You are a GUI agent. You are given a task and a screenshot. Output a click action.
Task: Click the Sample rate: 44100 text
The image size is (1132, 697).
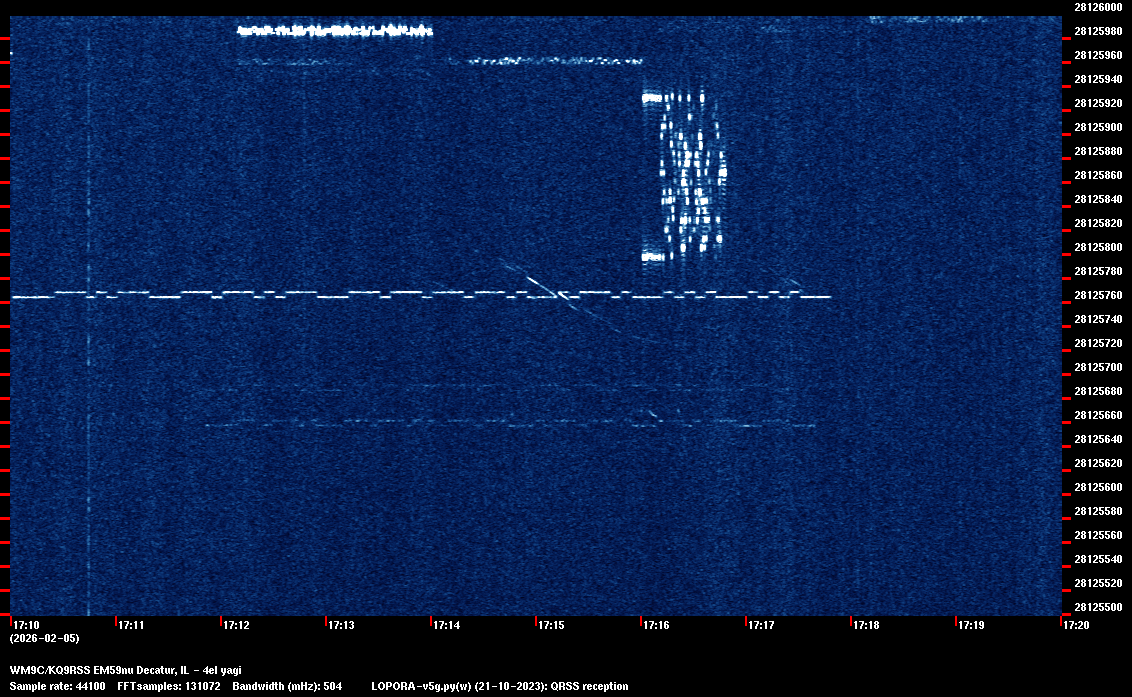pyautogui.click(x=56, y=686)
